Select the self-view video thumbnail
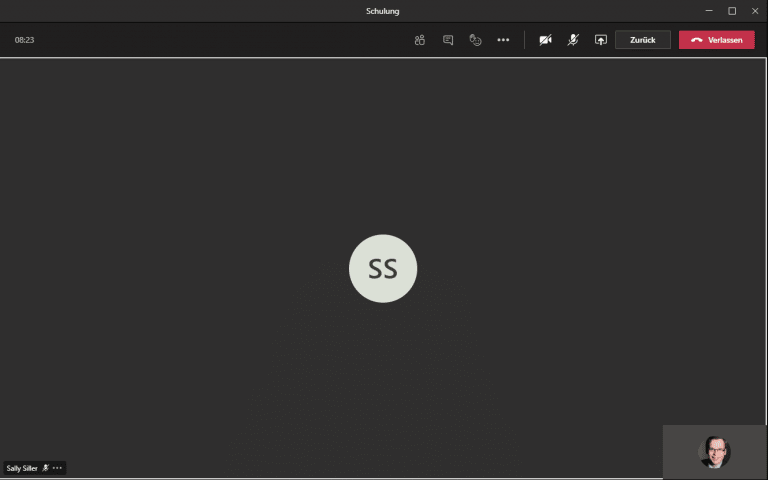Screen dimensions: 768x480 tap(714, 452)
